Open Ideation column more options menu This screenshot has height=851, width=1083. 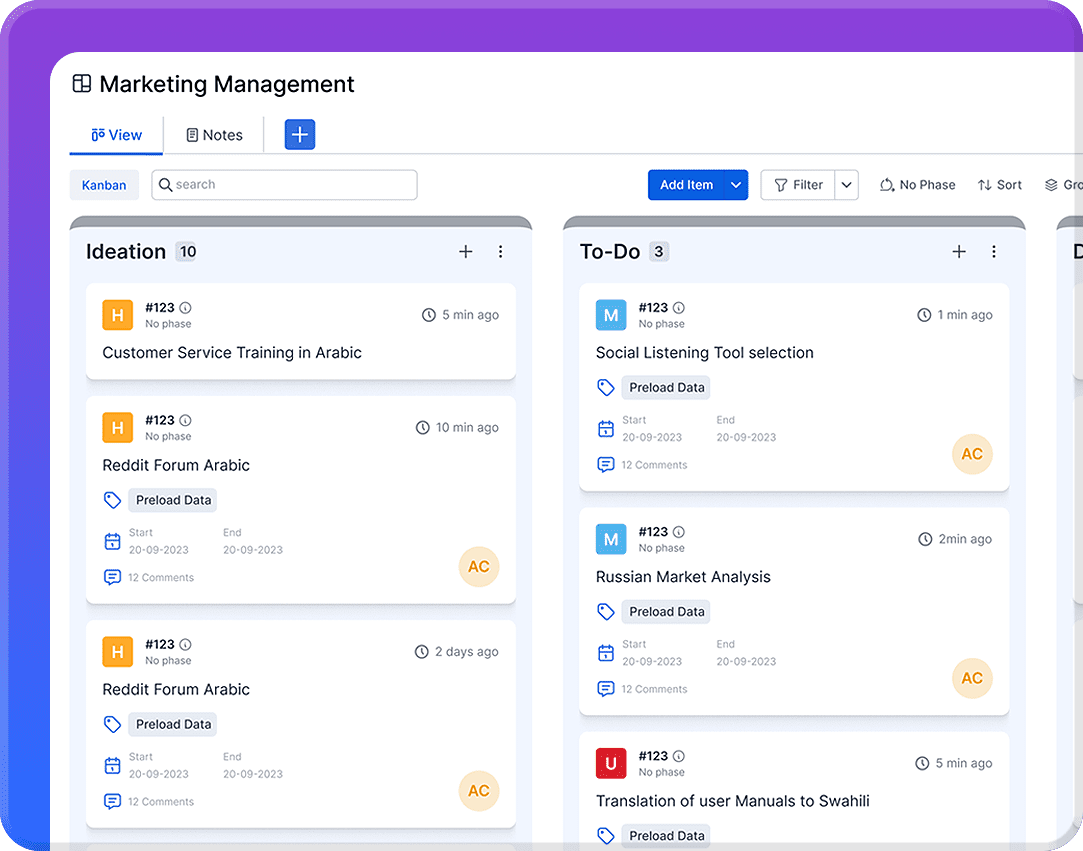coord(501,251)
